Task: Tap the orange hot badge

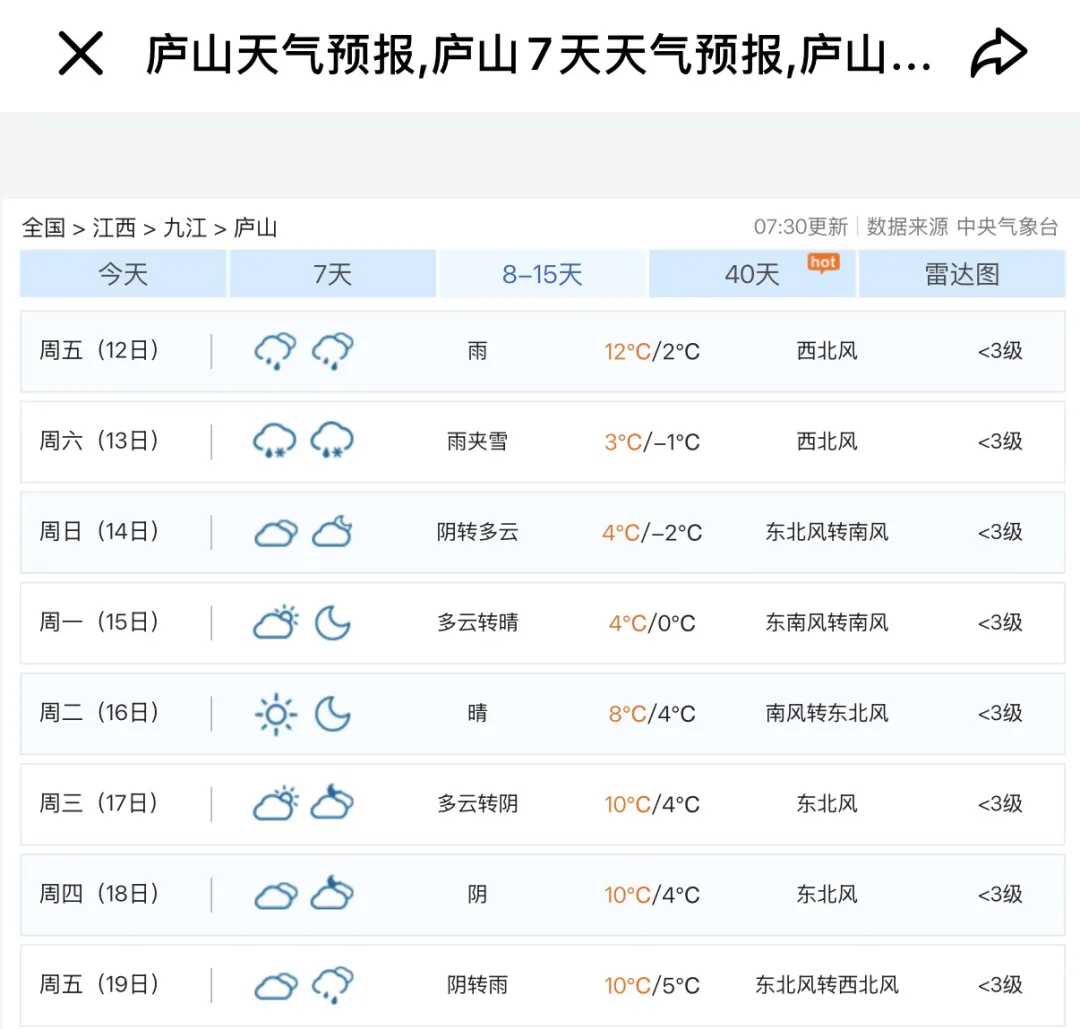Action: pos(823,262)
